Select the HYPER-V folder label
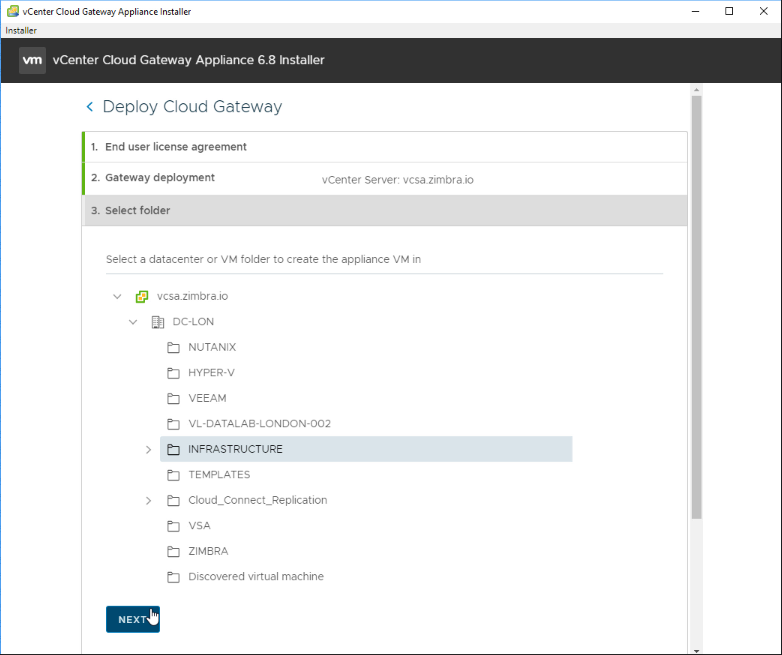The height and width of the screenshot is (655, 782). pyautogui.click(x=211, y=373)
